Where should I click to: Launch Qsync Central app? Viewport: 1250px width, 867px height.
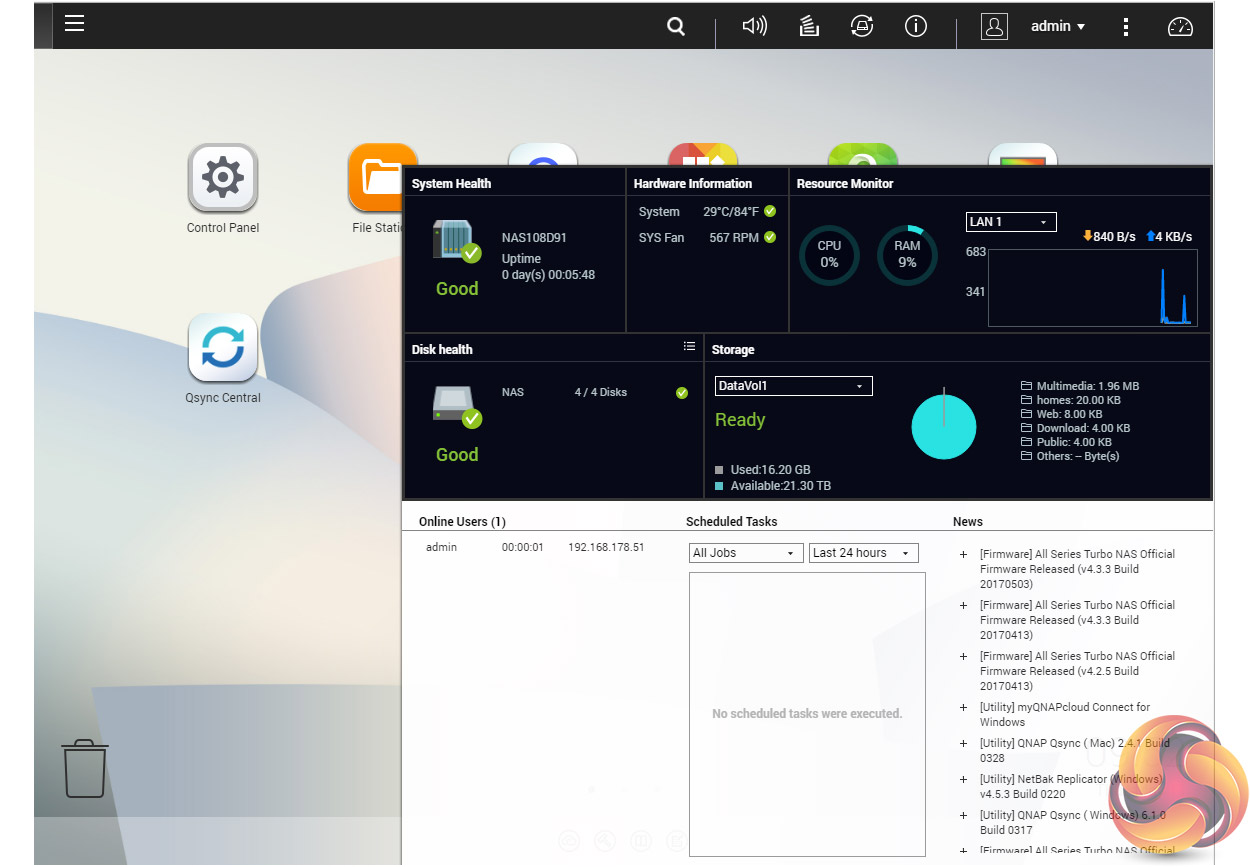[222, 348]
